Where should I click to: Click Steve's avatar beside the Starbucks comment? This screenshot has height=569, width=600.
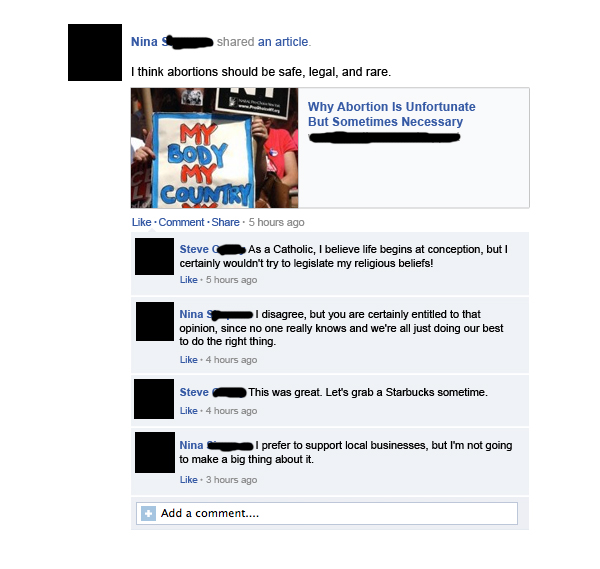click(154, 399)
